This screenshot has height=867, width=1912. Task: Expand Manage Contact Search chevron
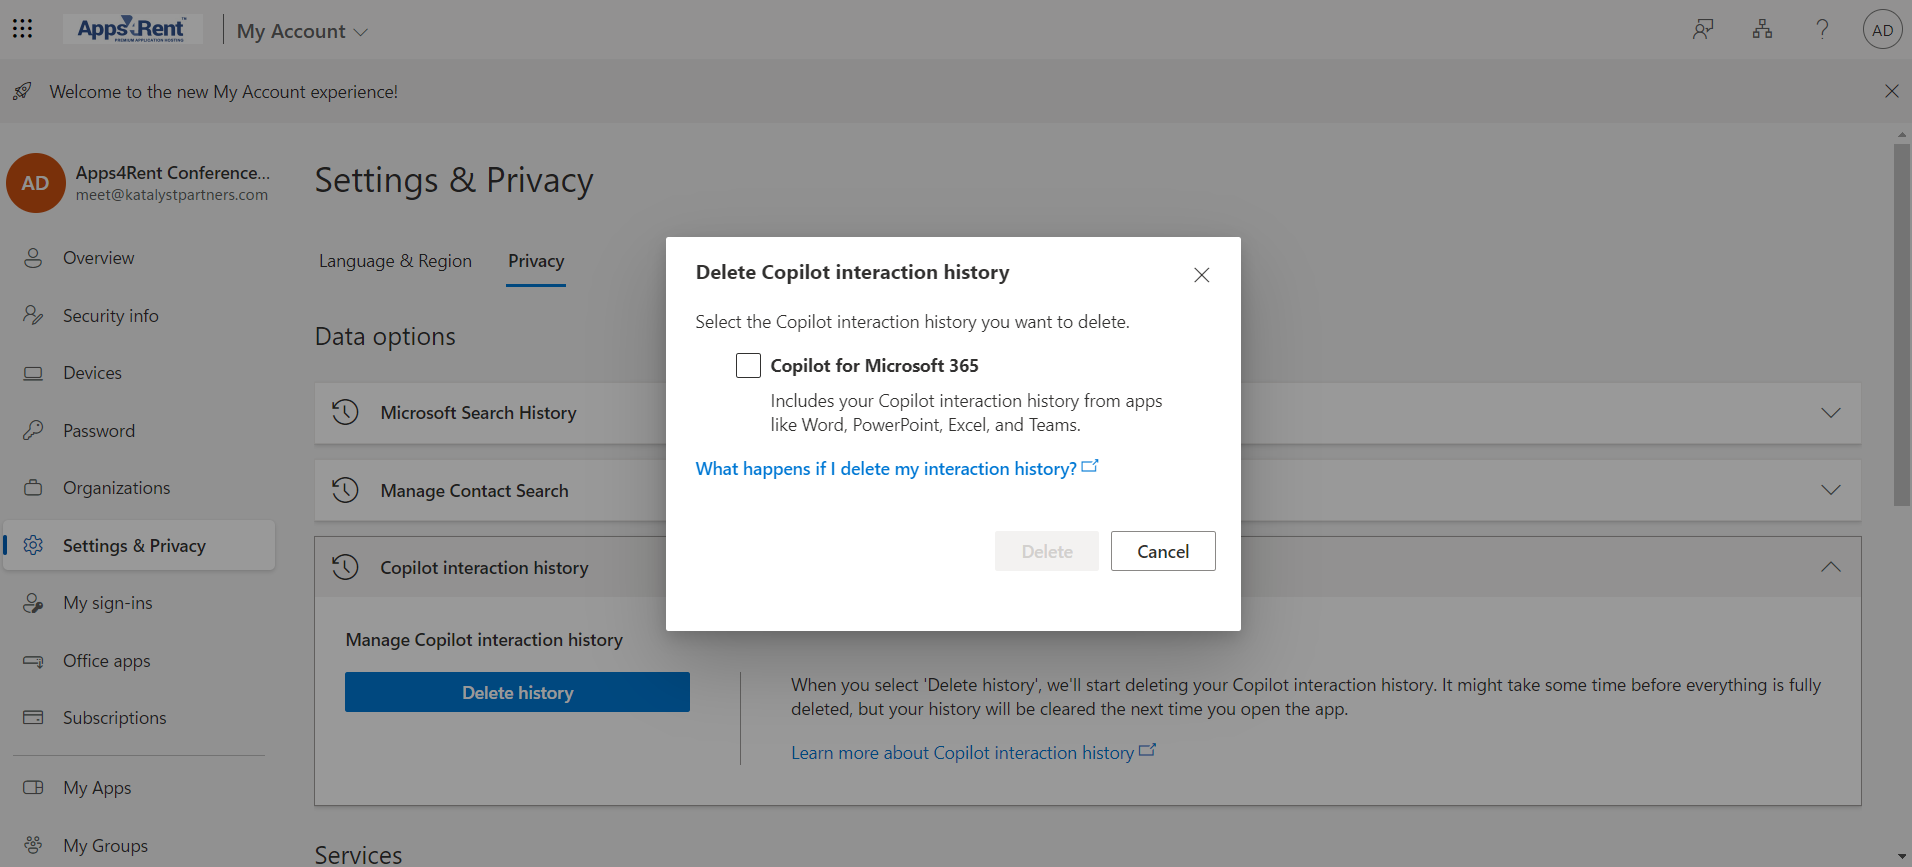coord(1830,490)
